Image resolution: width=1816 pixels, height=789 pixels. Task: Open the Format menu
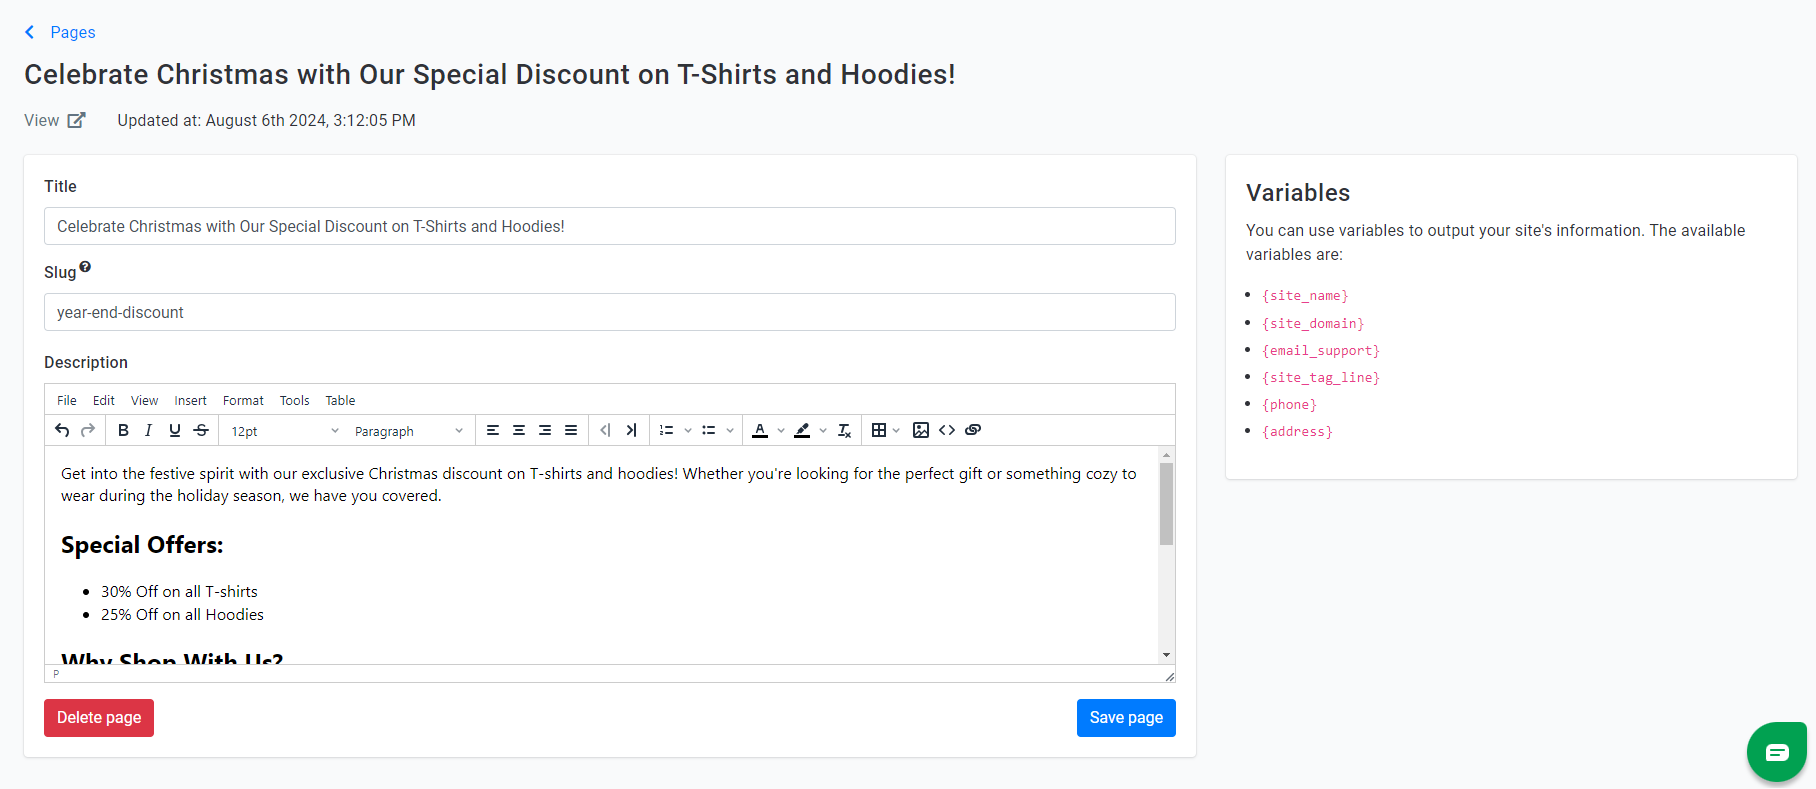[x=243, y=400]
